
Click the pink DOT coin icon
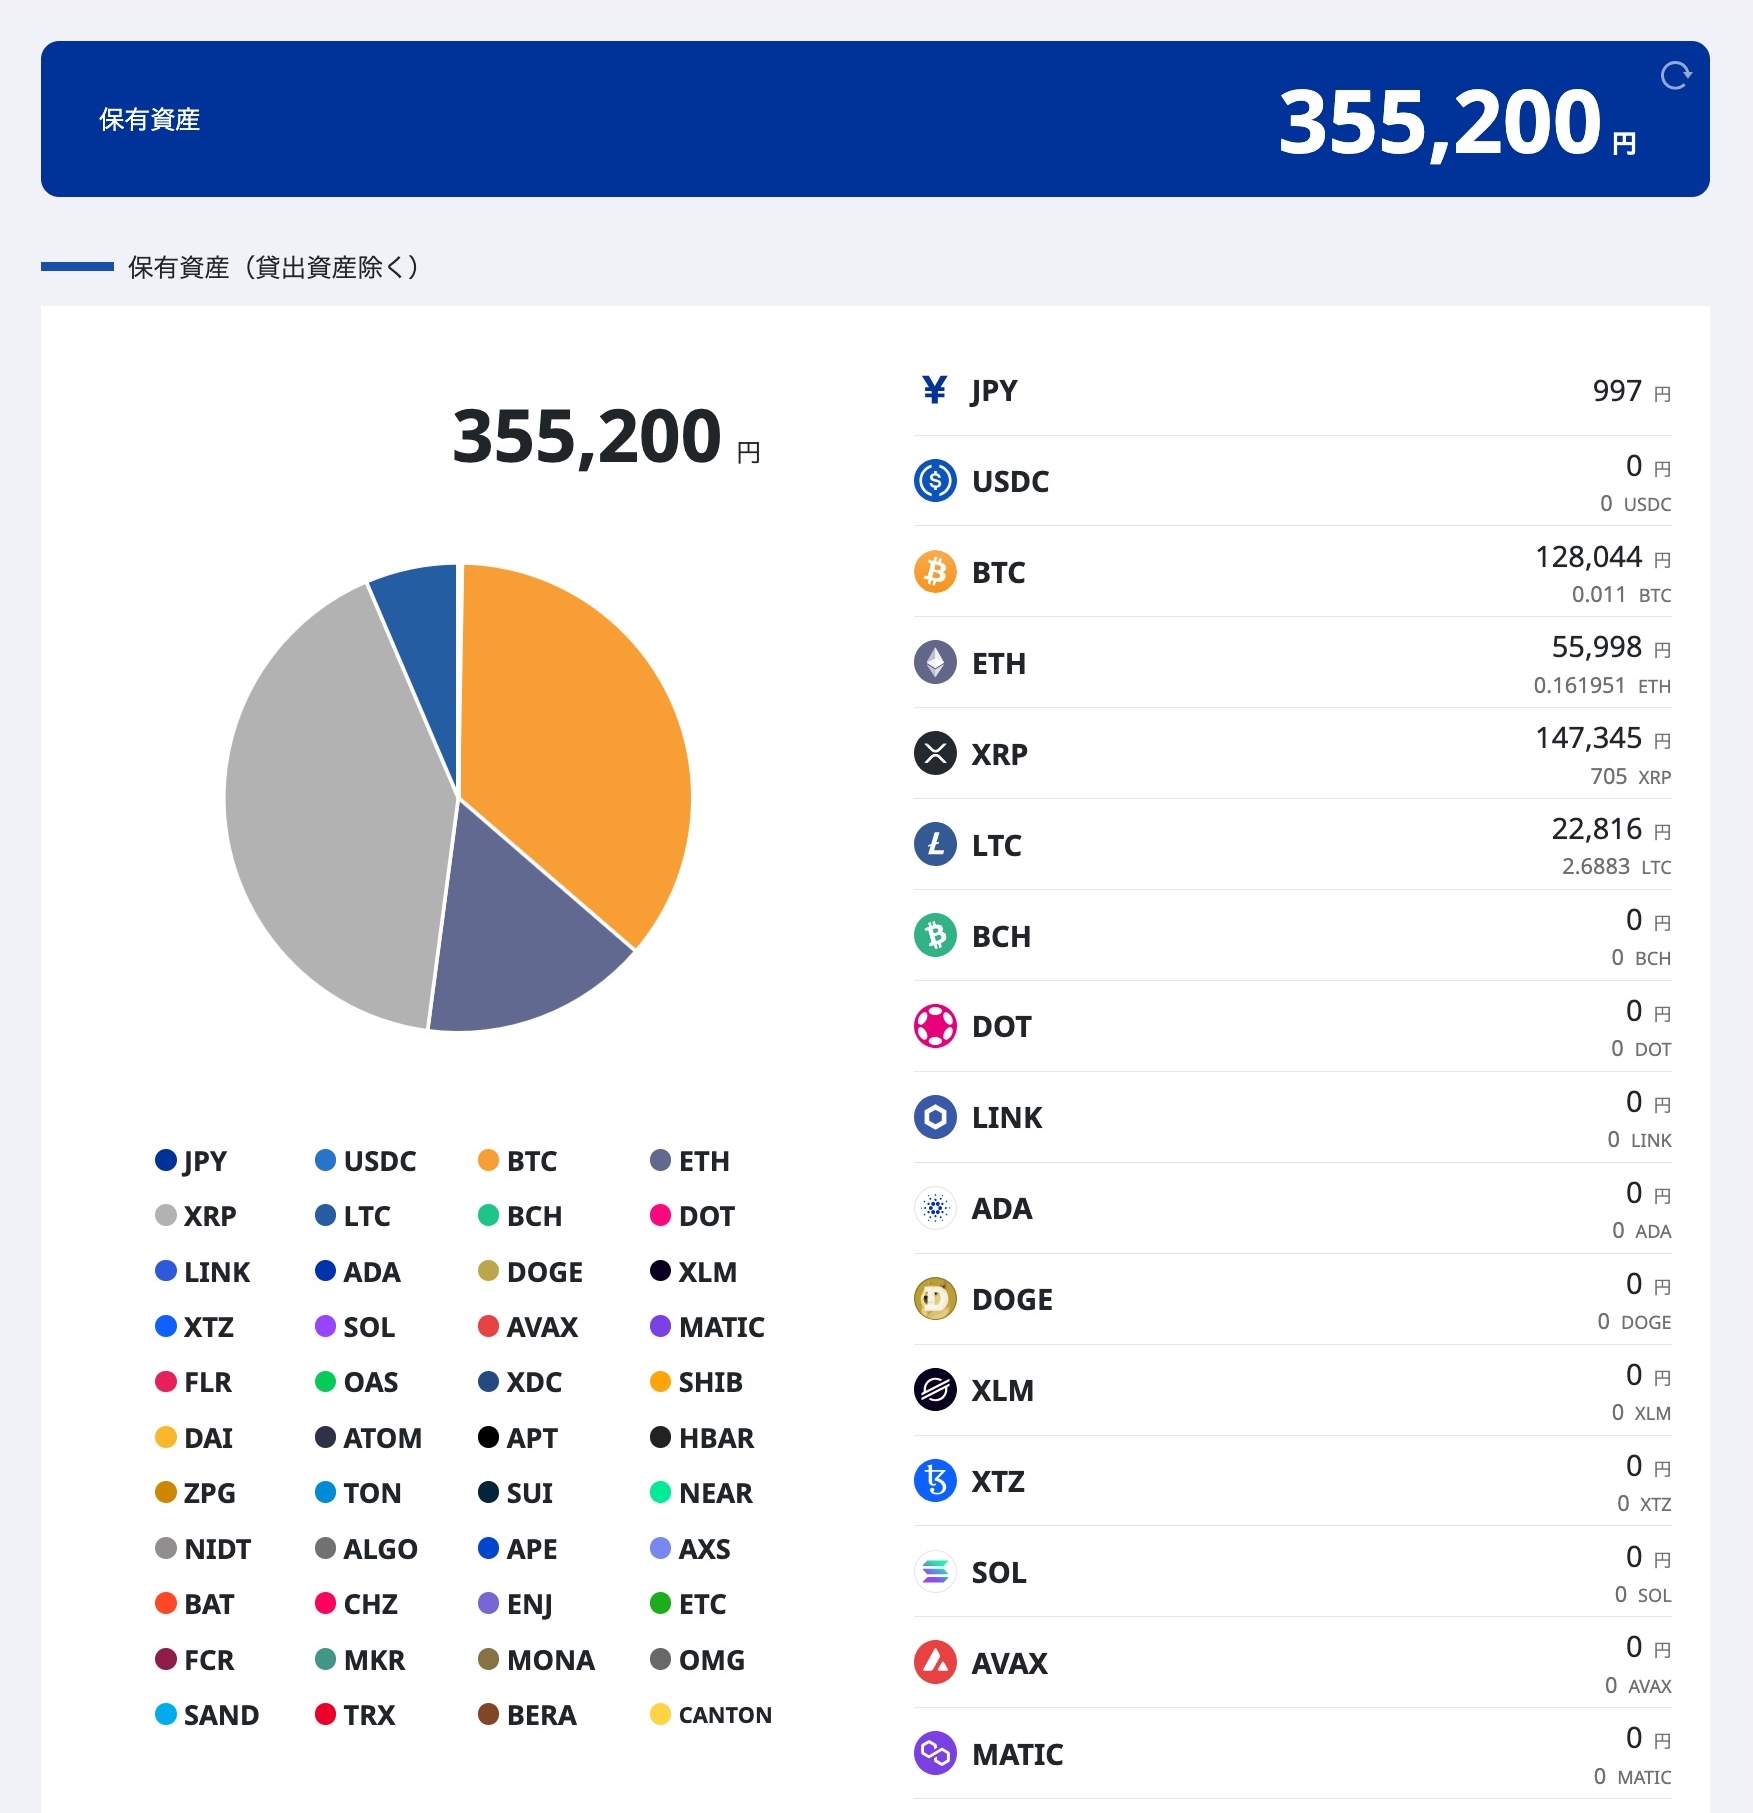click(x=935, y=1026)
